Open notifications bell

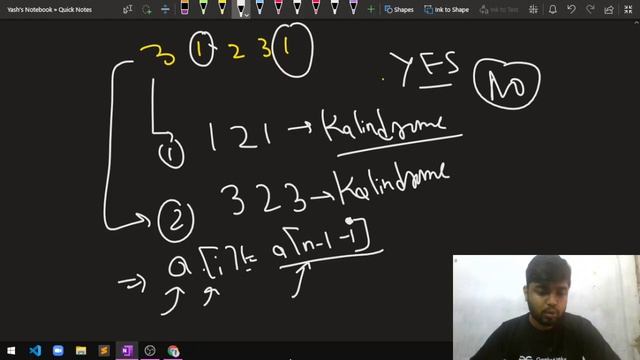(553, 9)
